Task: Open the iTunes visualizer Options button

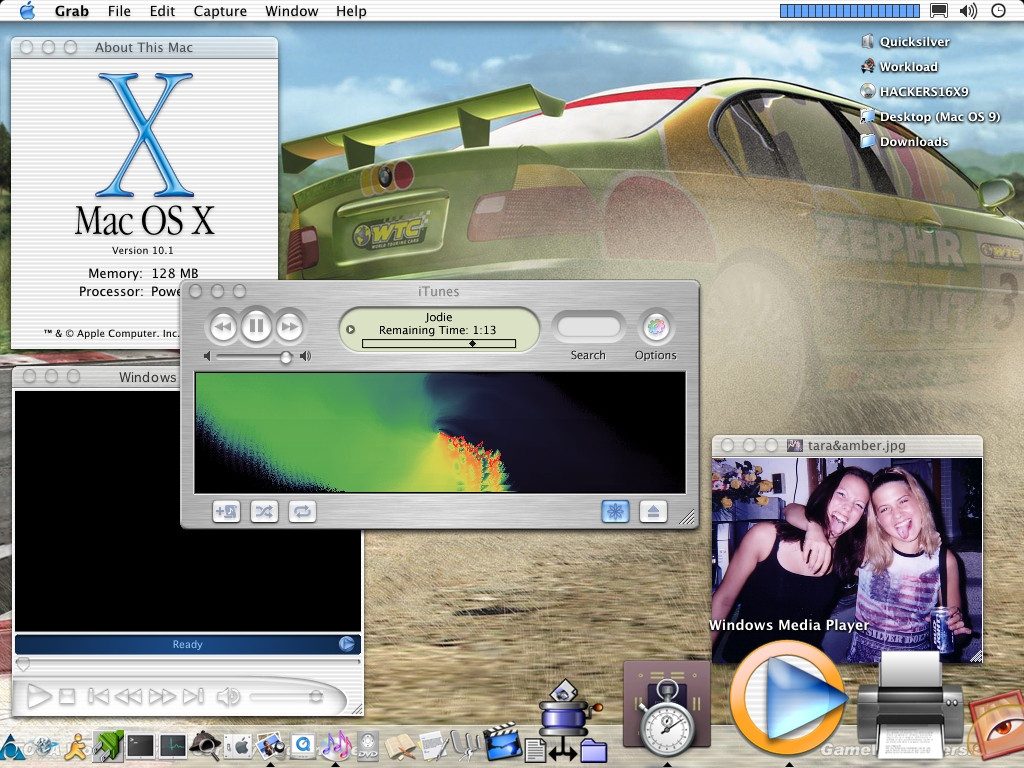Action: pos(656,326)
